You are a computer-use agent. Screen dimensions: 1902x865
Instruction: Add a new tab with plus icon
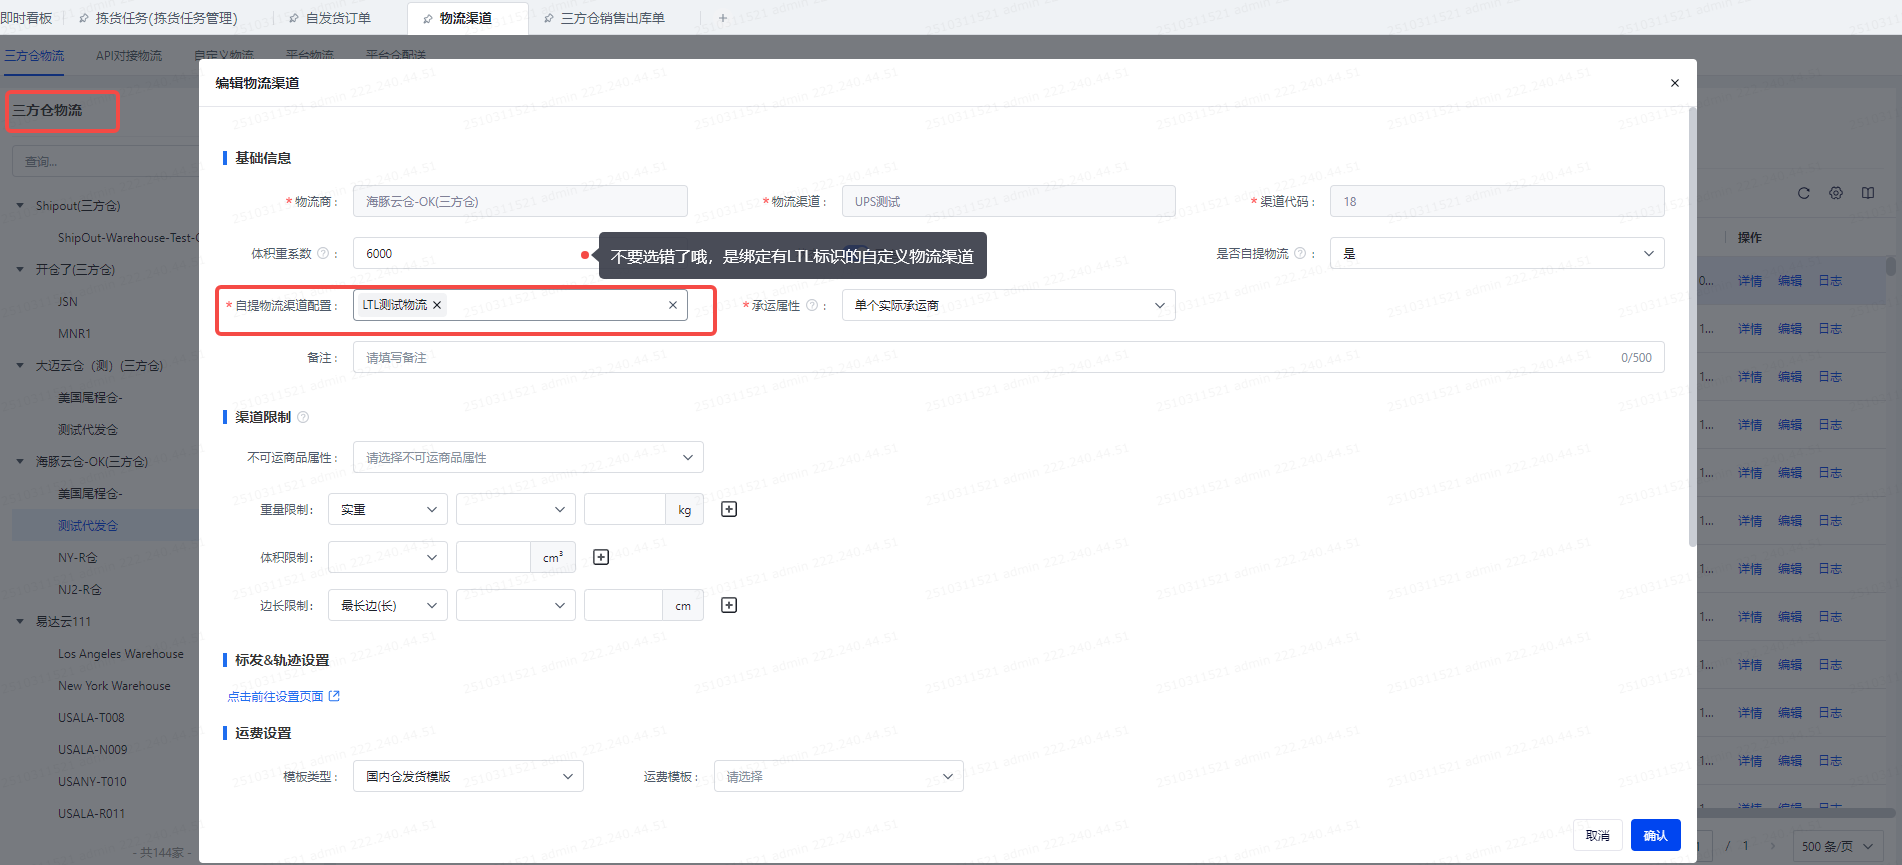click(x=723, y=18)
